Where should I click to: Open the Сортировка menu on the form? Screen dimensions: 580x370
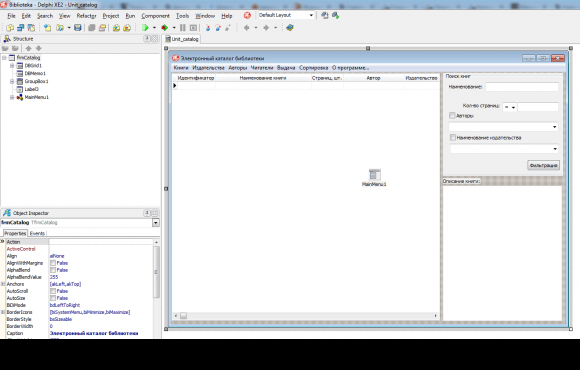pos(314,68)
